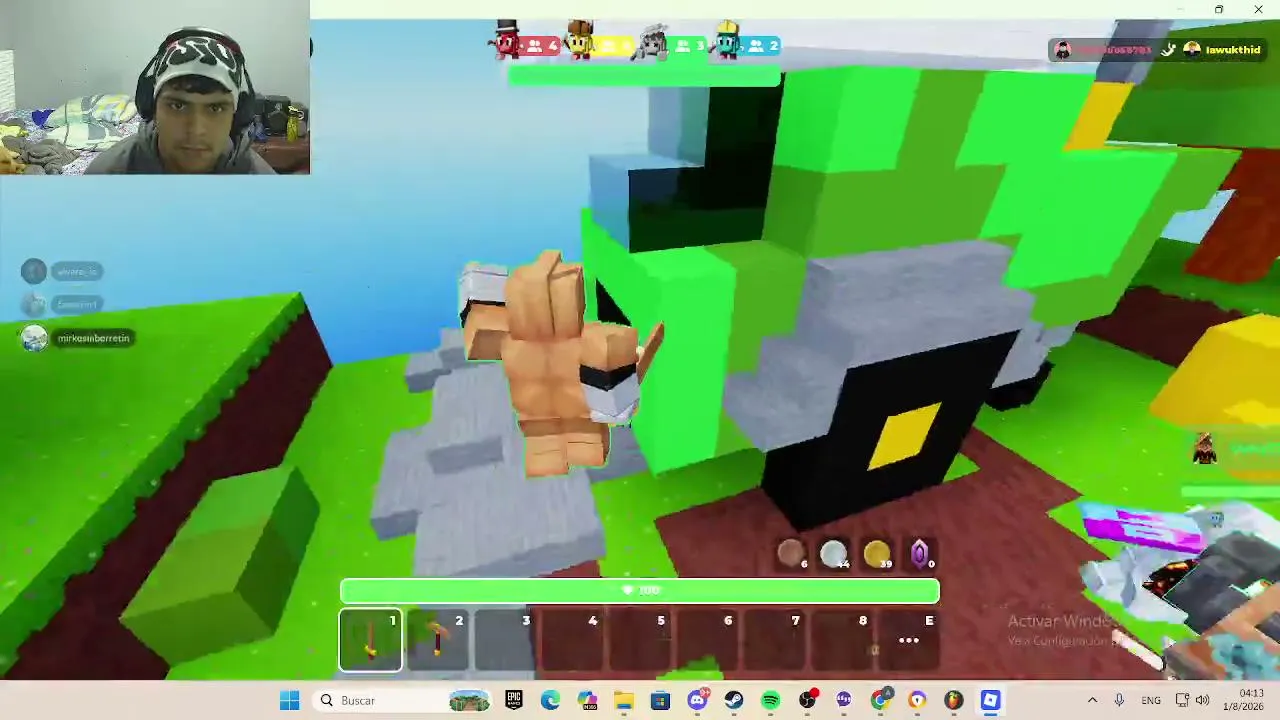Select empty hotbar slot 5
This screenshot has width=1280, height=720.
click(639, 640)
